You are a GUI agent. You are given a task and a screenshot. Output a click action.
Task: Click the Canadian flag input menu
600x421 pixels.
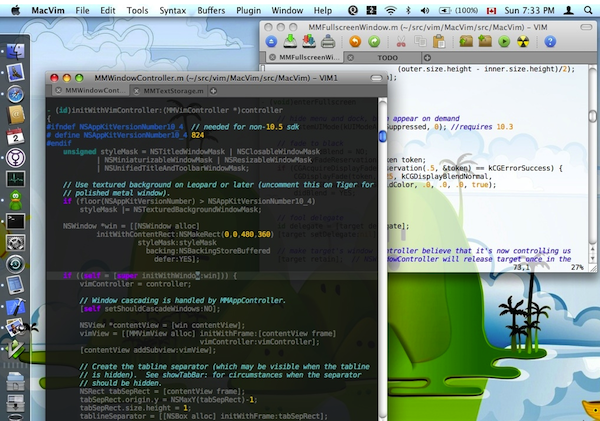(x=491, y=11)
